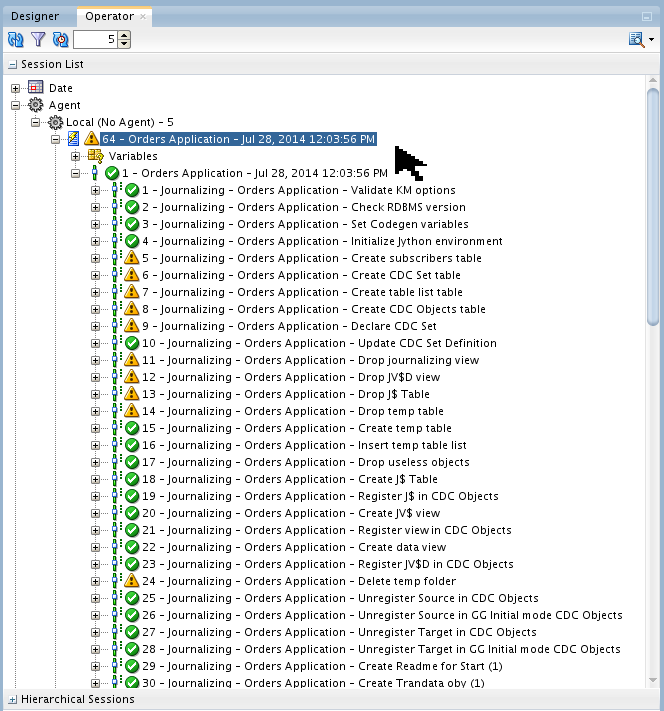Screen dimensions: 664x711
Task: Click green success icon on step 10
Action: 132,343
